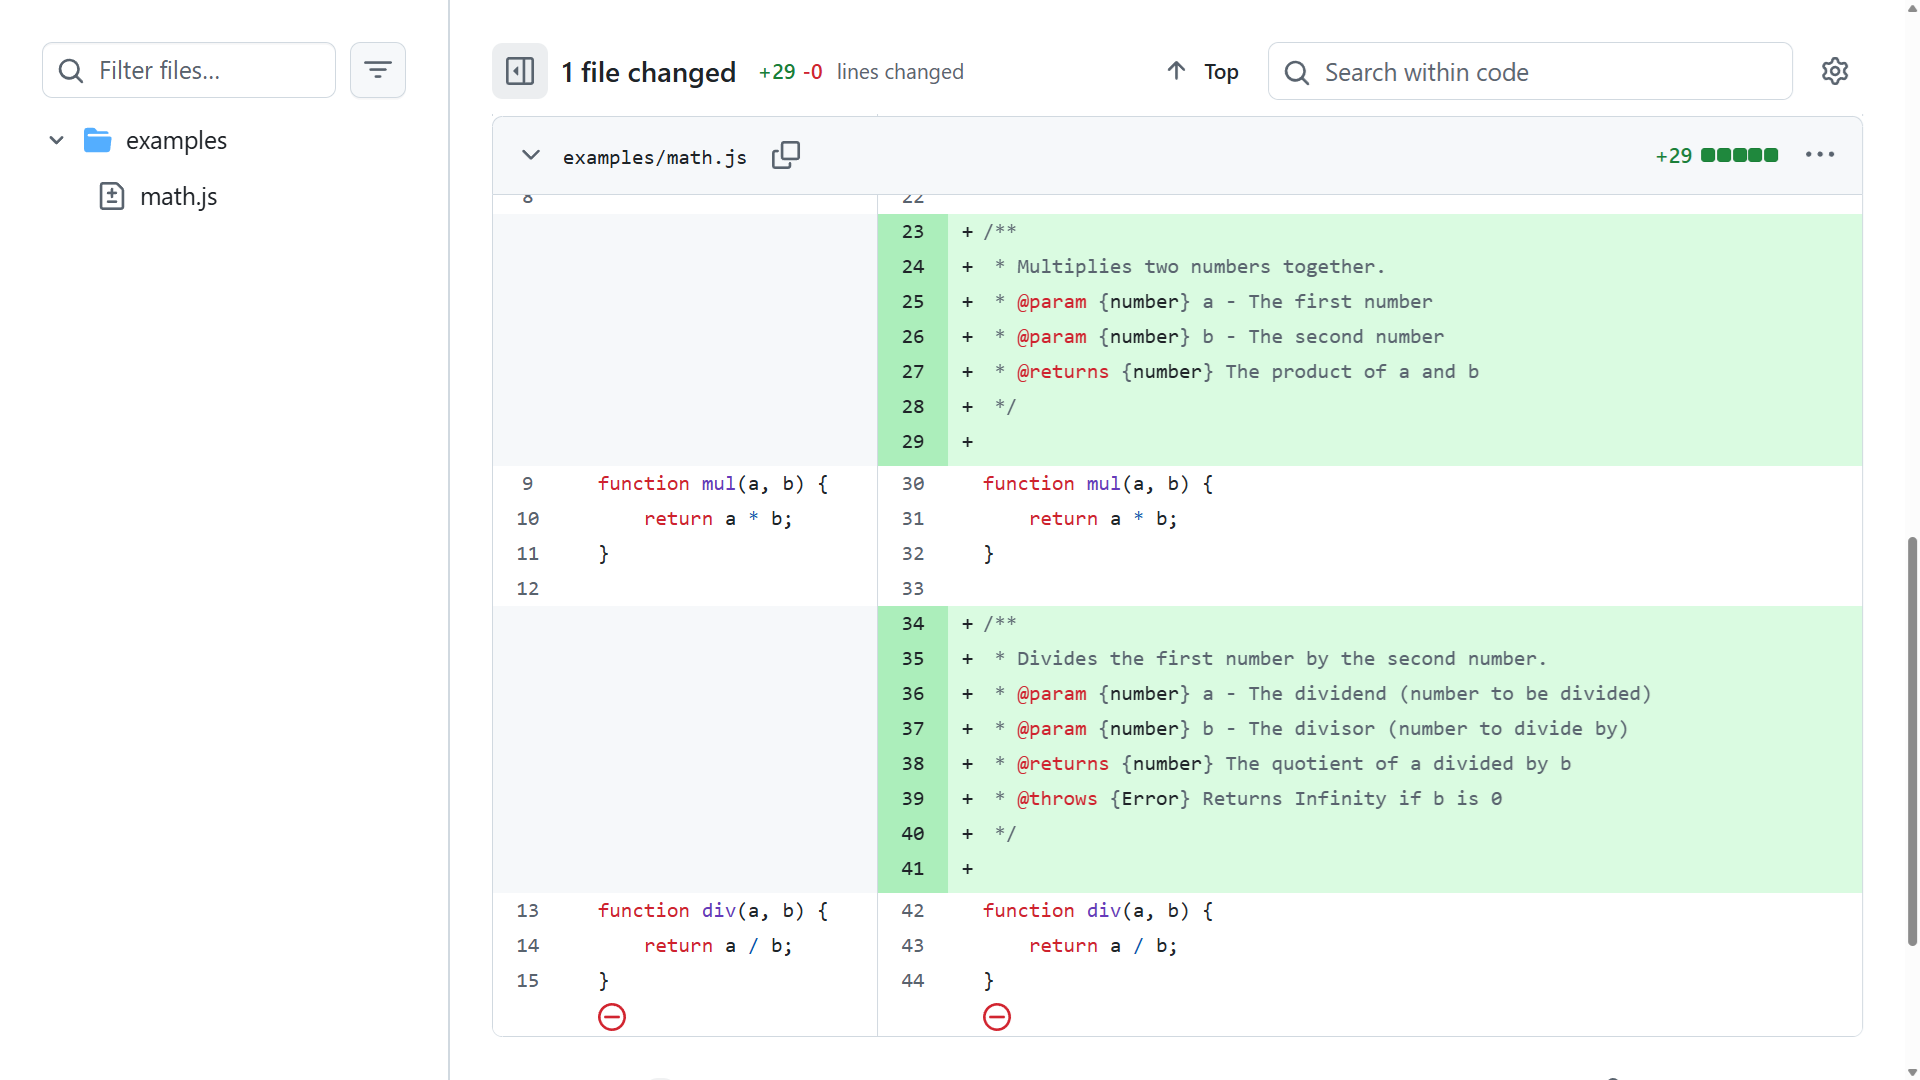The height and width of the screenshot is (1080, 1920).
Task: Click the math.js file diff icon
Action: pyautogui.click(x=112, y=196)
